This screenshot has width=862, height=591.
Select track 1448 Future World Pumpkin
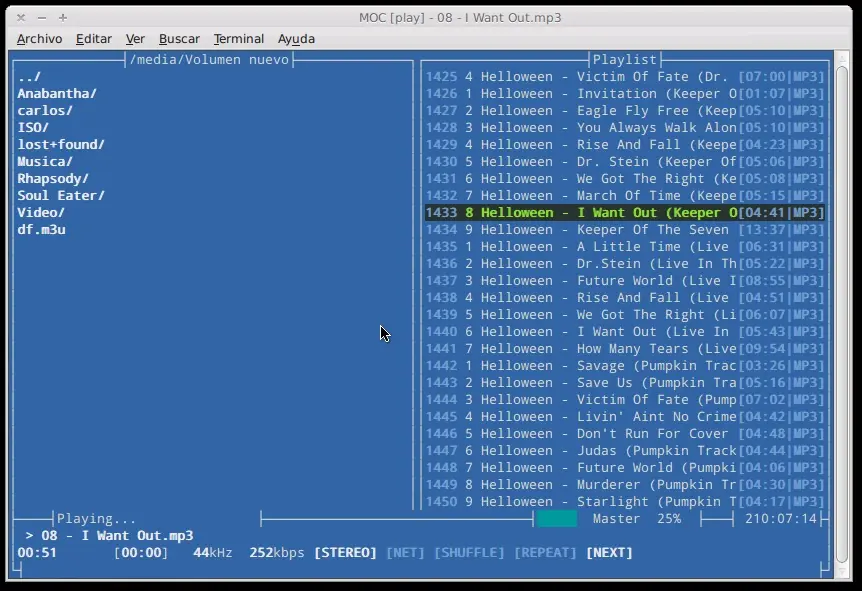tap(625, 468)
